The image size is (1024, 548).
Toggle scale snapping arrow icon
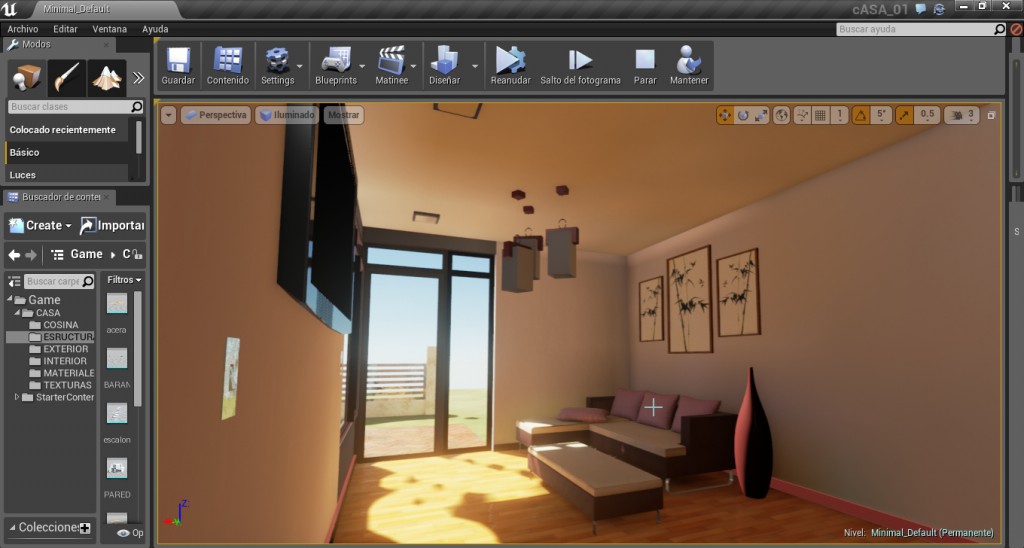click(904, 116)
